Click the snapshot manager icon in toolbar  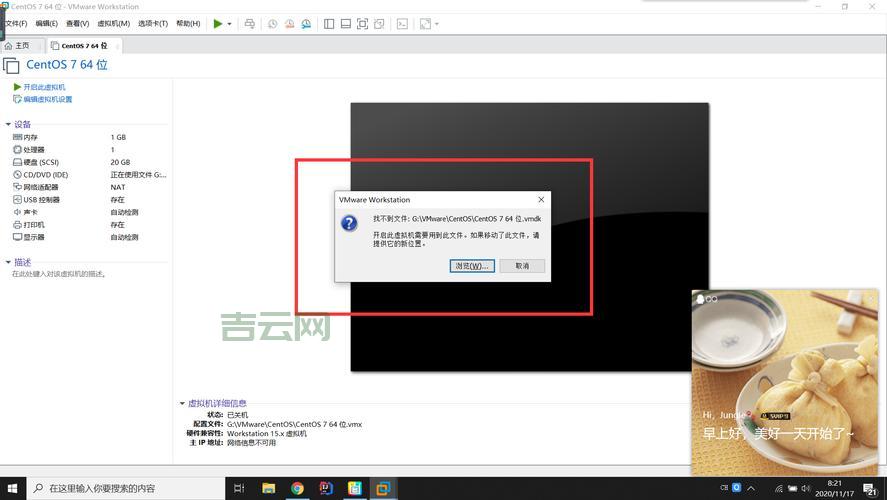[305, 24]
